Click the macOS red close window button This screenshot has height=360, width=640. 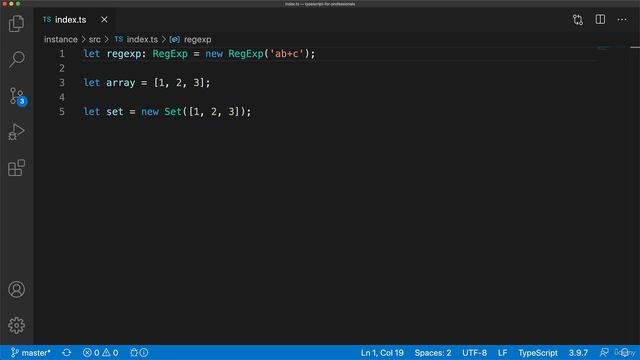4,4
